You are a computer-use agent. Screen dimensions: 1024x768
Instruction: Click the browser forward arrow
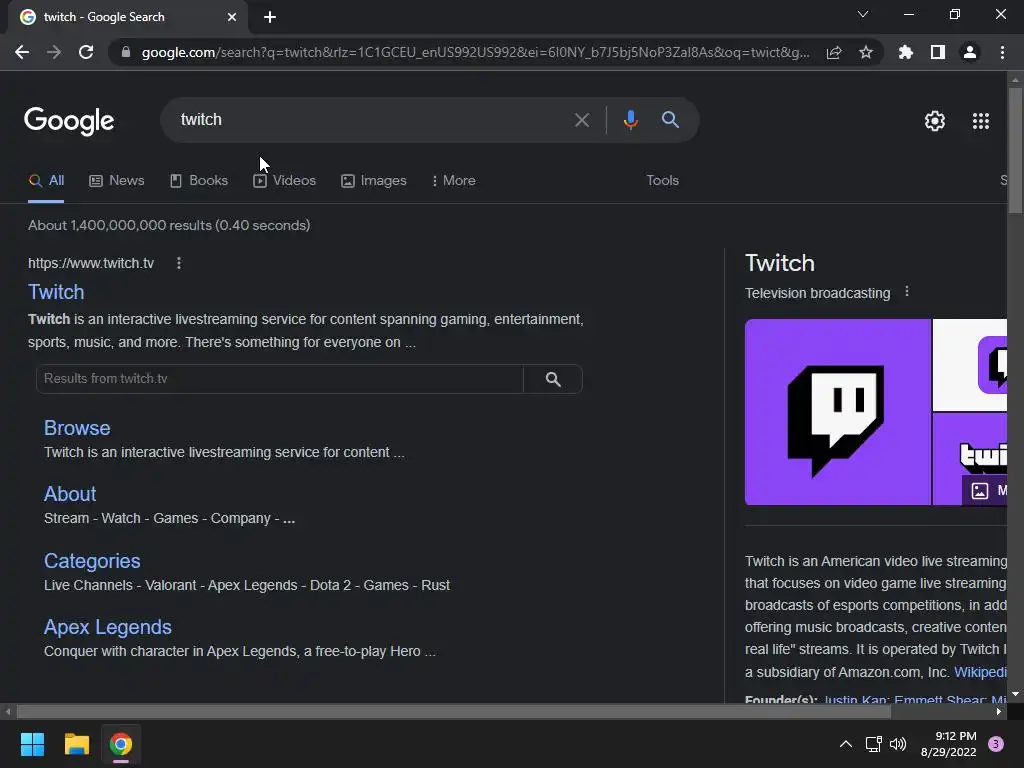coord(54,52)
